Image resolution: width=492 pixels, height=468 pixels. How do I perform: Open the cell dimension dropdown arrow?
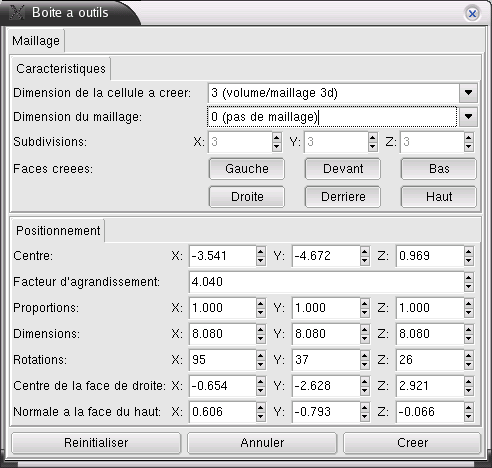point(468,93)
